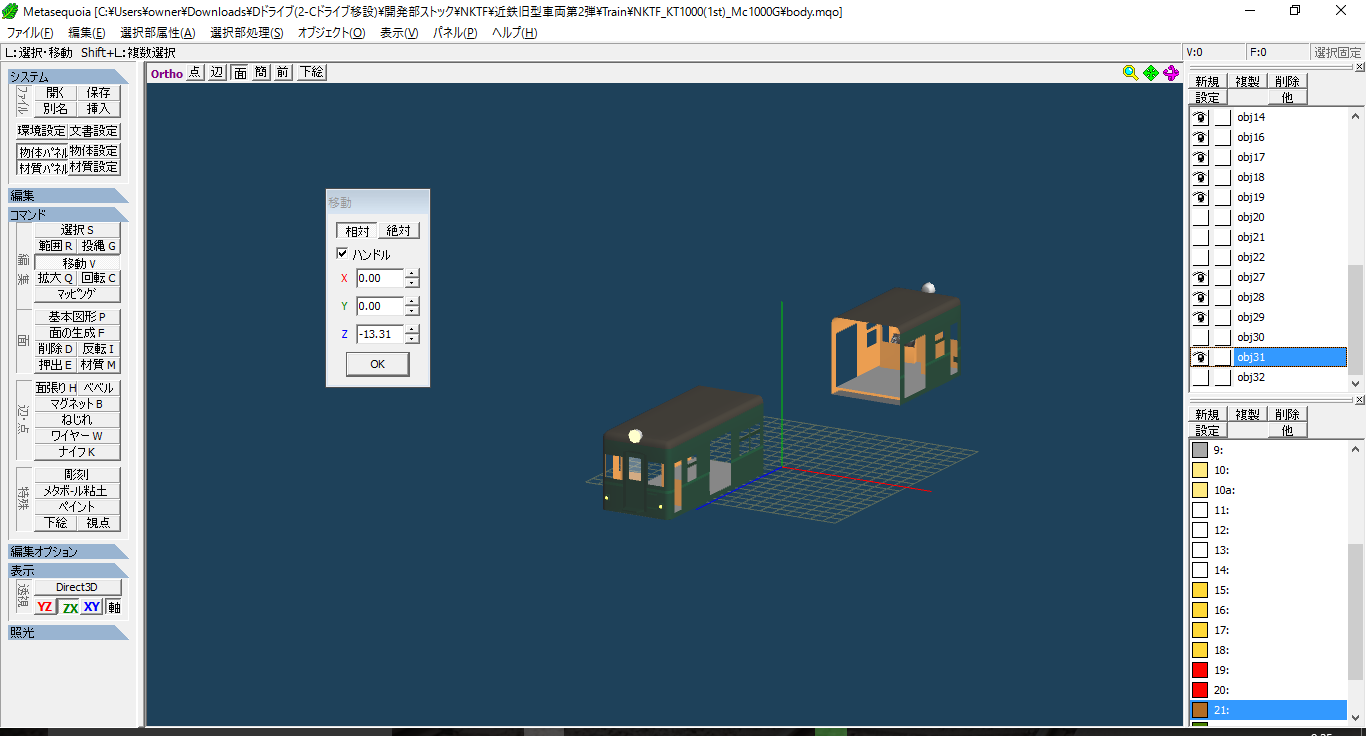Viewport: 1366px width, 736px height.
Task: Click the magenta pan view icon
Action: tap(1171, 73)
